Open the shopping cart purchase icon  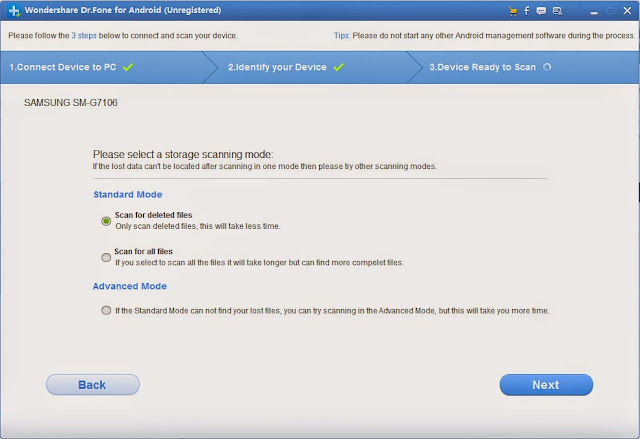[513, 11]
